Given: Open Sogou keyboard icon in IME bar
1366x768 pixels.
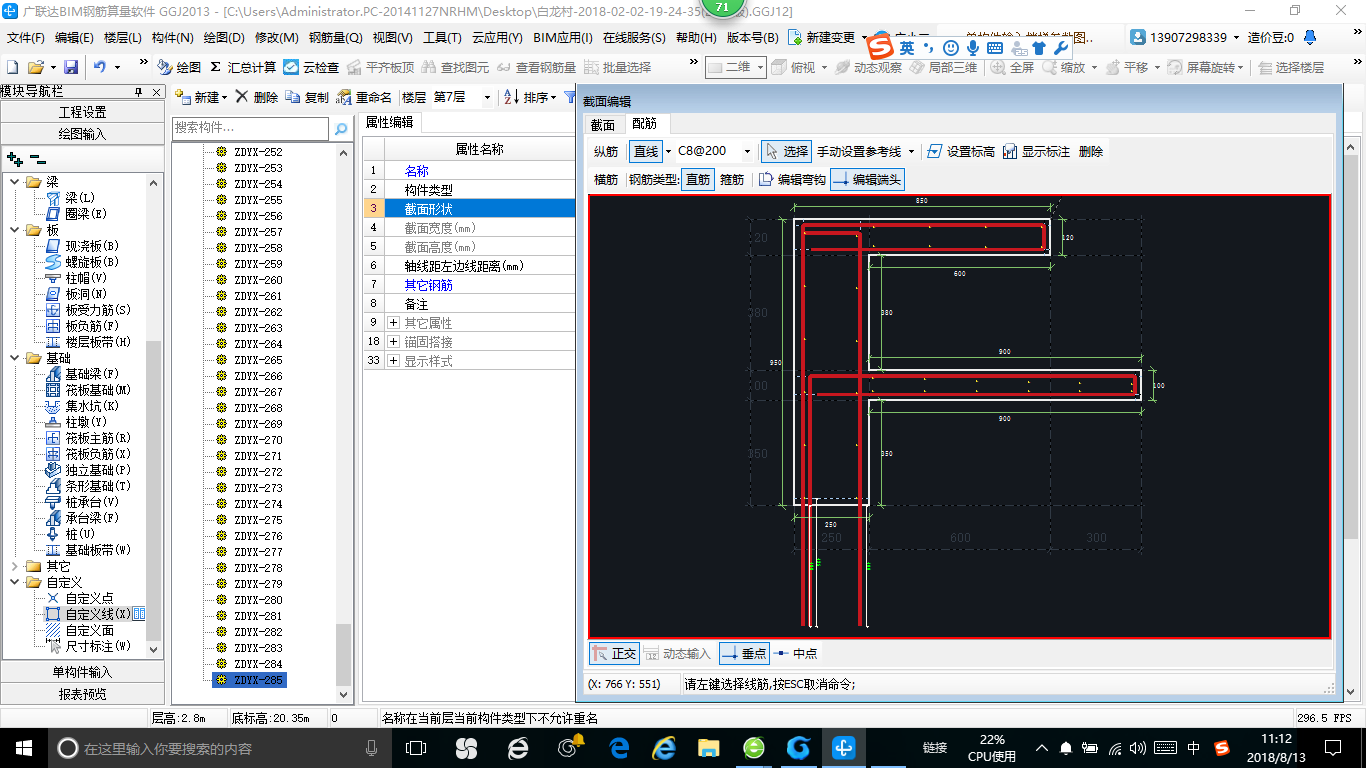Looking at the screenshot, I should [994, 47].
